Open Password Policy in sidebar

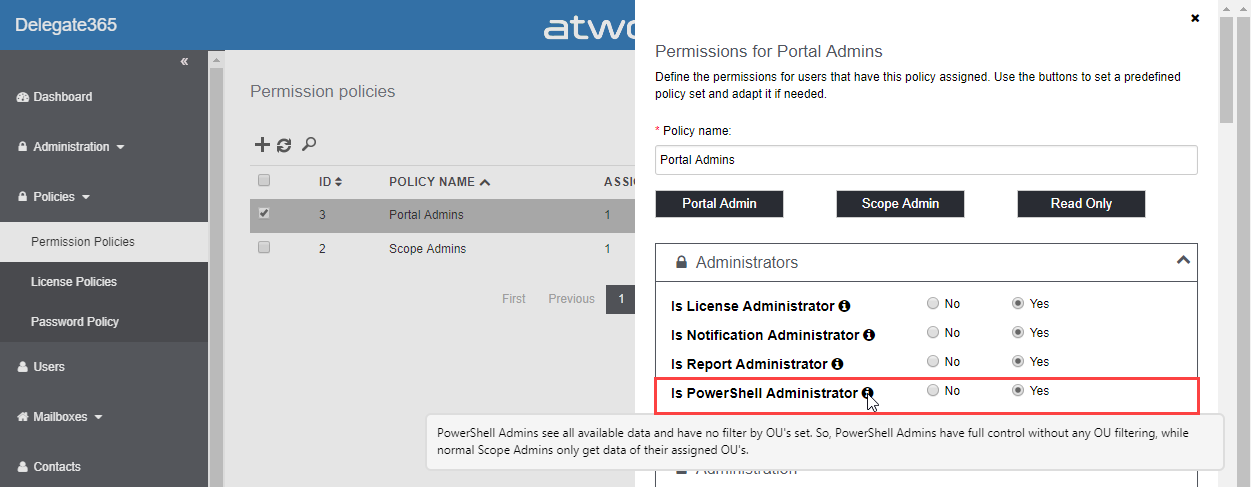pyautogui.click(x=75, y=322)
